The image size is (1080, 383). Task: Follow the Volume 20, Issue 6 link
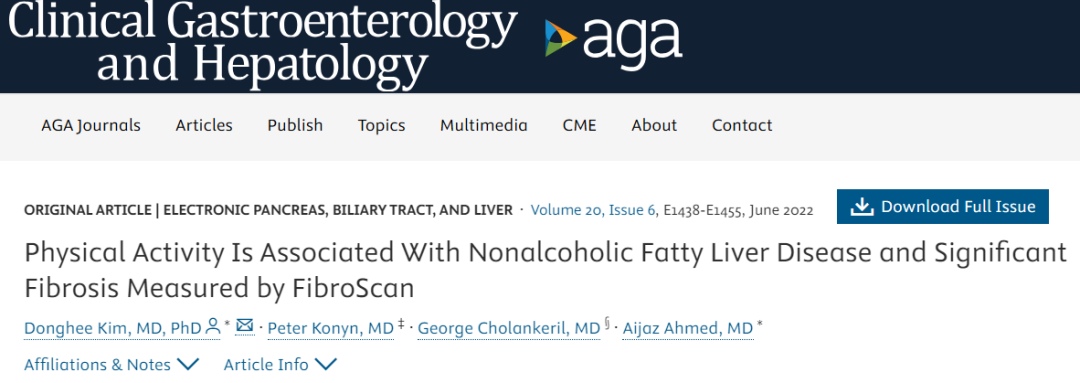593,209
